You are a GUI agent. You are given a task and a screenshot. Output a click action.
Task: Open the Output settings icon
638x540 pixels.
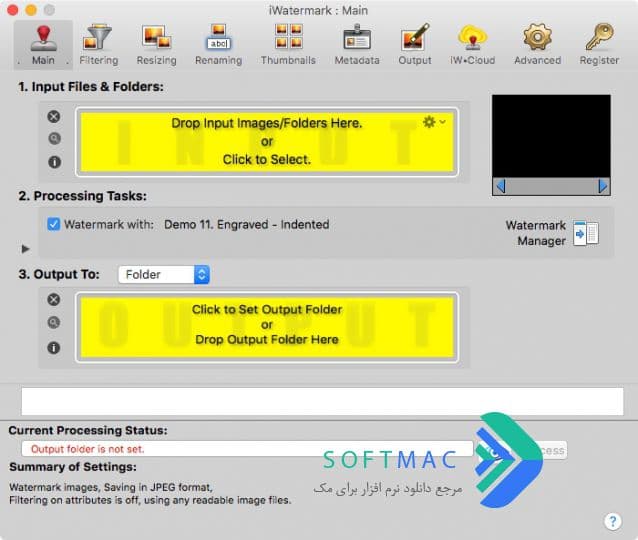click(415, 37)
